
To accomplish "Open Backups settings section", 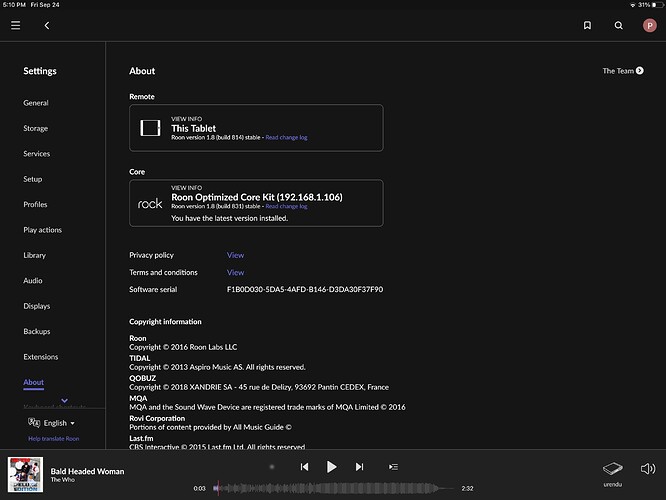I will [x=37, y=331].
